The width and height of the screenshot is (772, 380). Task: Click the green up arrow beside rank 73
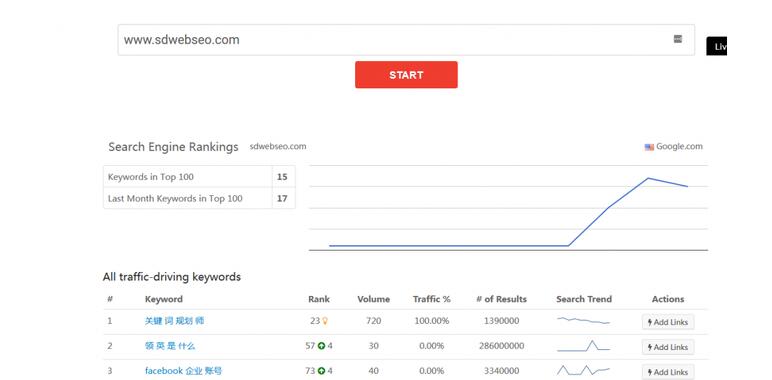point(321,371)
